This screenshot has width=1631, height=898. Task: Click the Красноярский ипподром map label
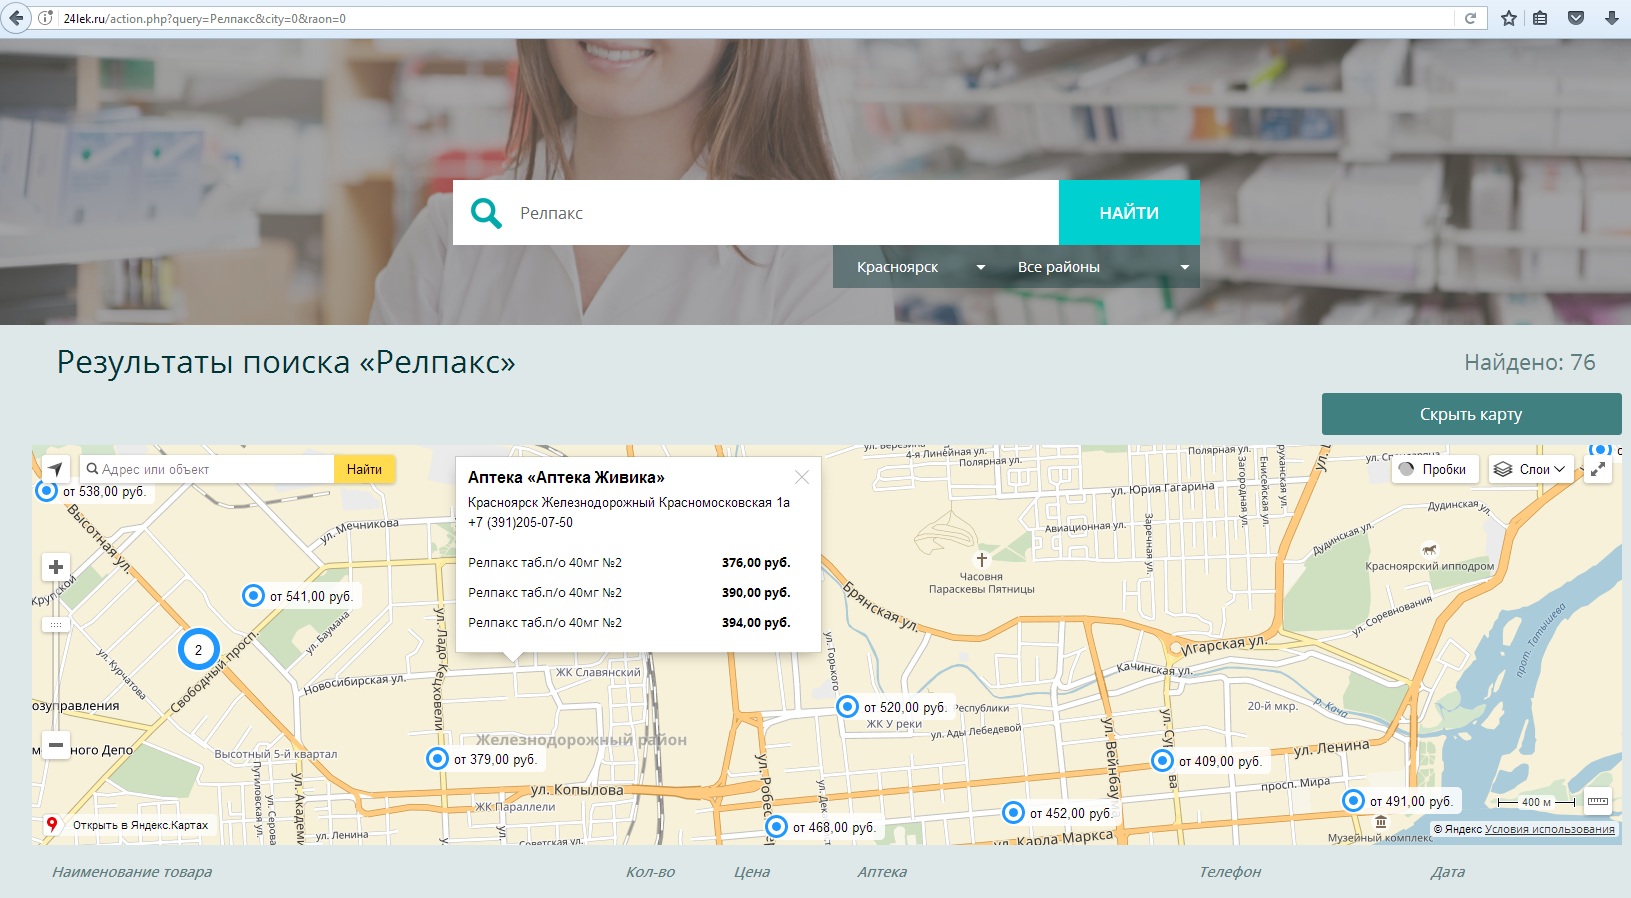pyautogui.click(x=1429, y=566)
